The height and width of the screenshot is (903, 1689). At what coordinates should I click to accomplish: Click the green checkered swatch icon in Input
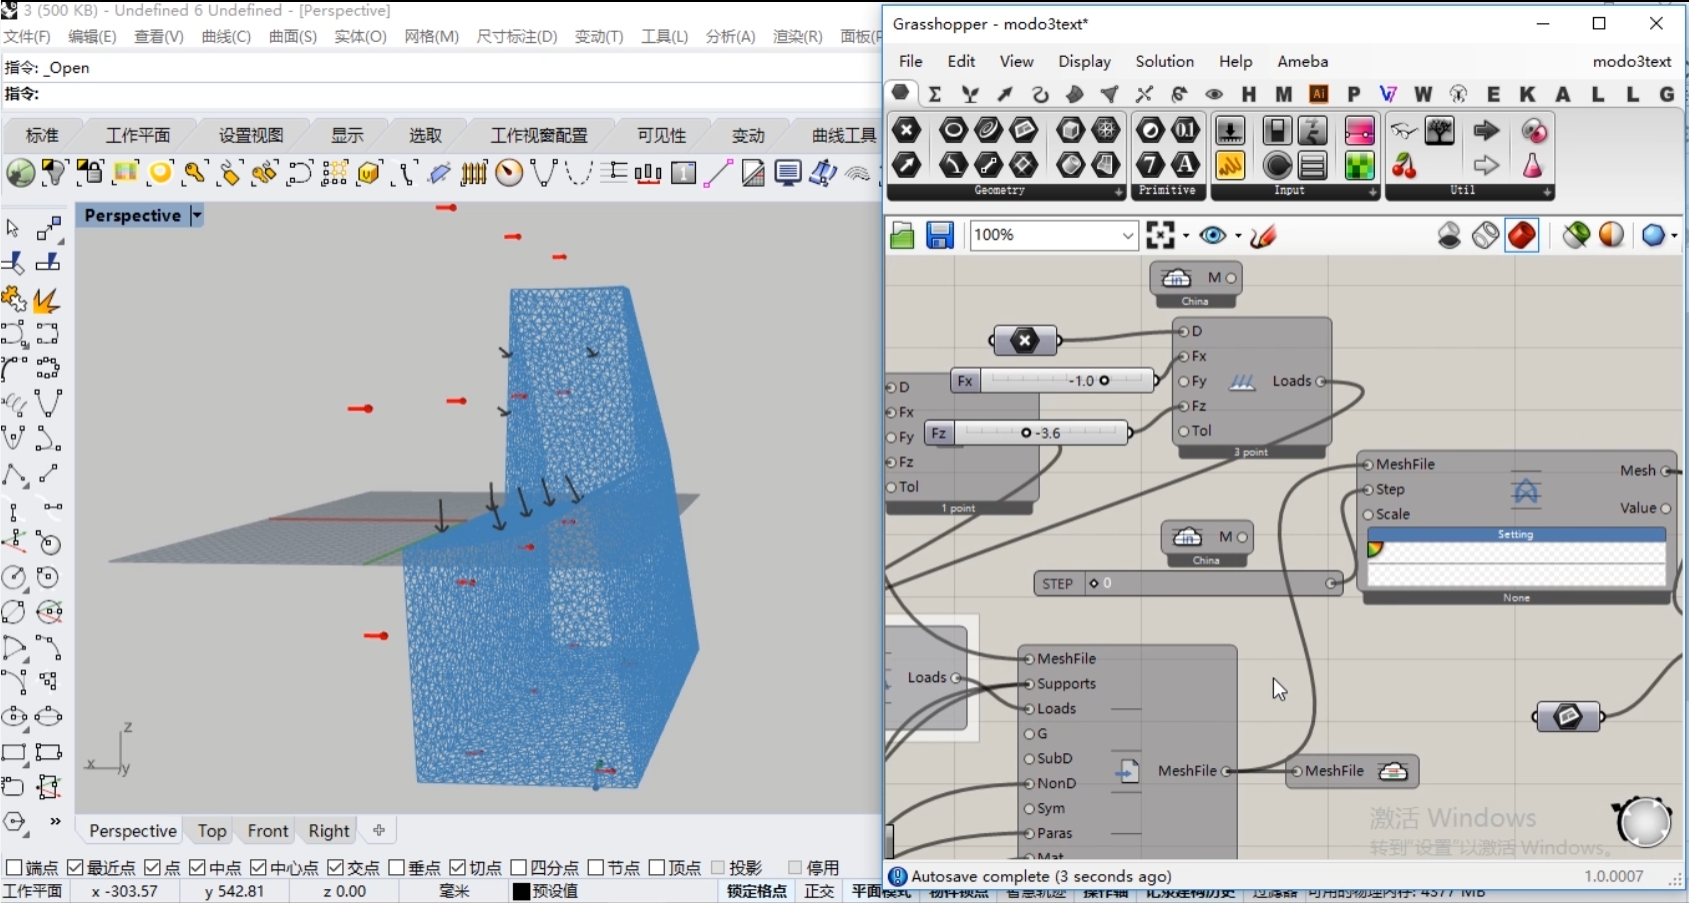[x=1359, y=165]
